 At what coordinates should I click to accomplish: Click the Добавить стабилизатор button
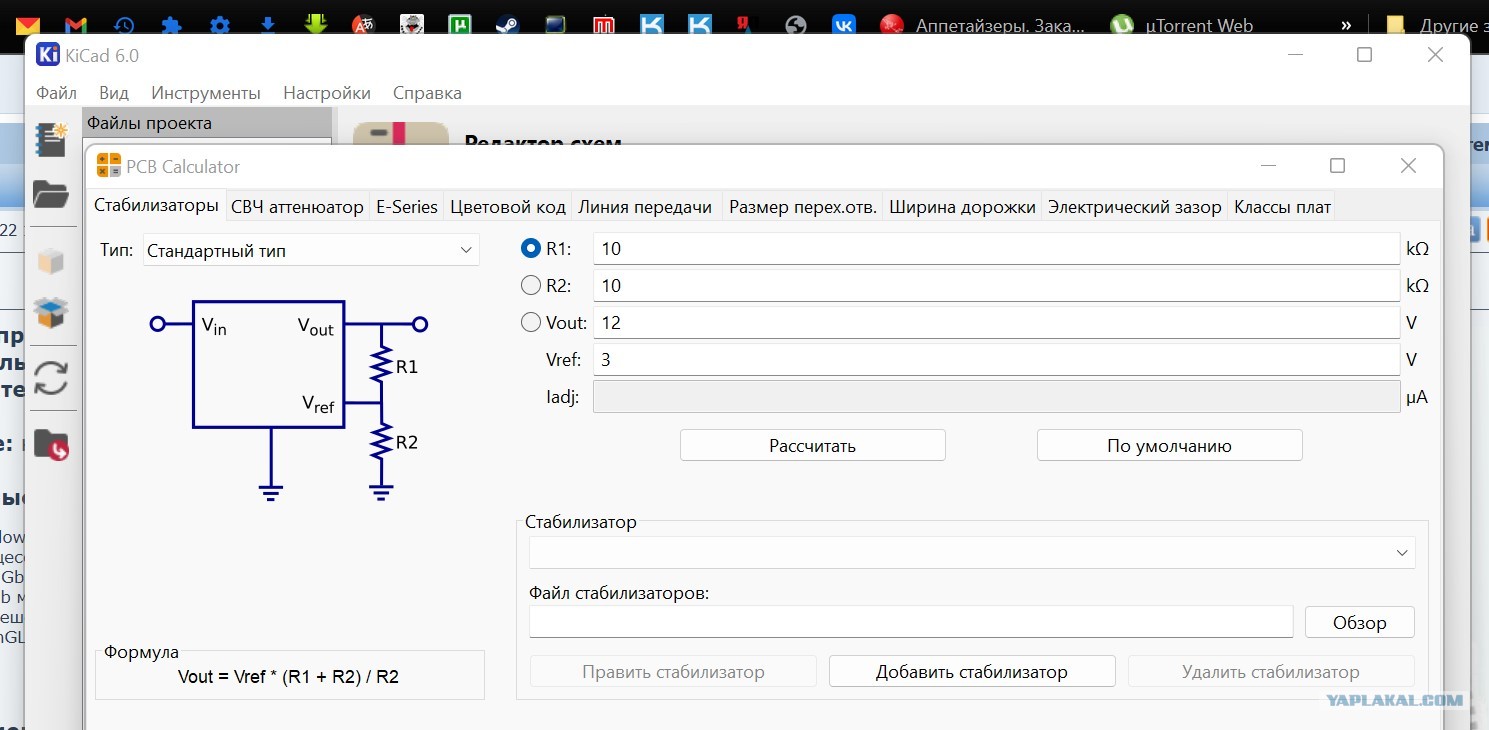coord(972,672)
